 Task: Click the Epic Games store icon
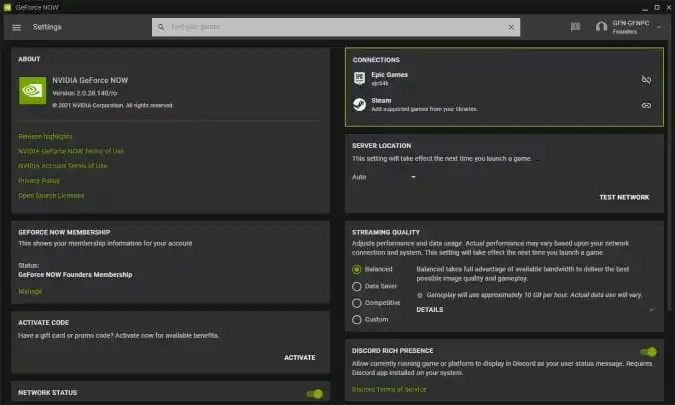359,78
